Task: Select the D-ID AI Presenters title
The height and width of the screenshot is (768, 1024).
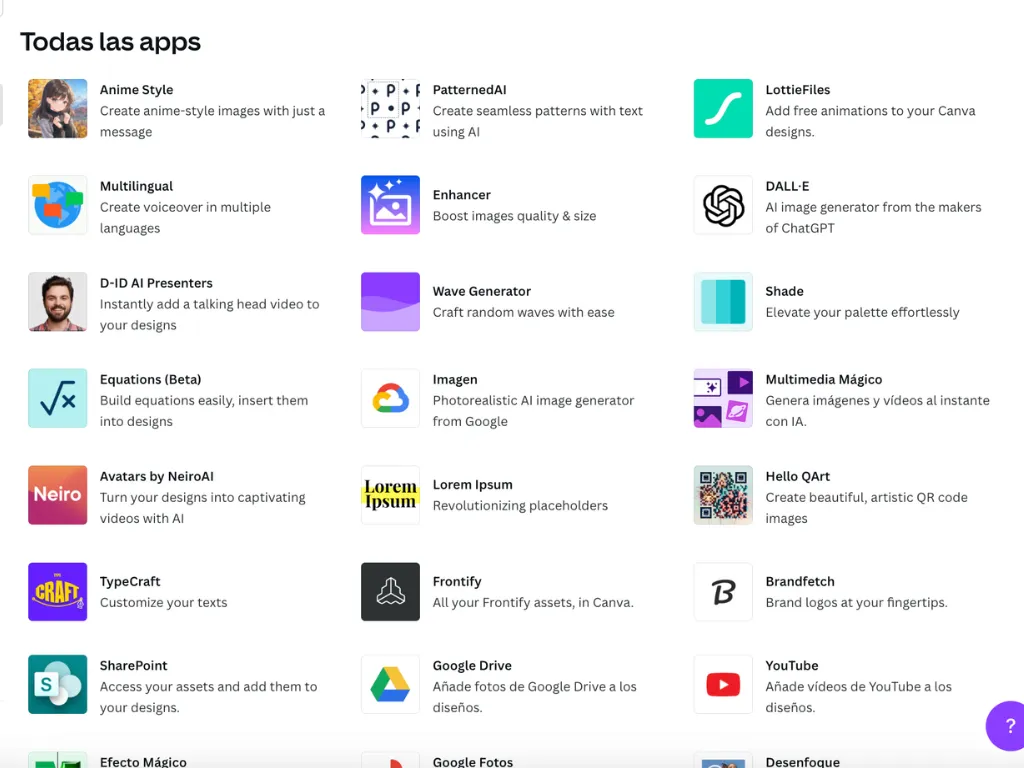Action: (x=156, y=283)
